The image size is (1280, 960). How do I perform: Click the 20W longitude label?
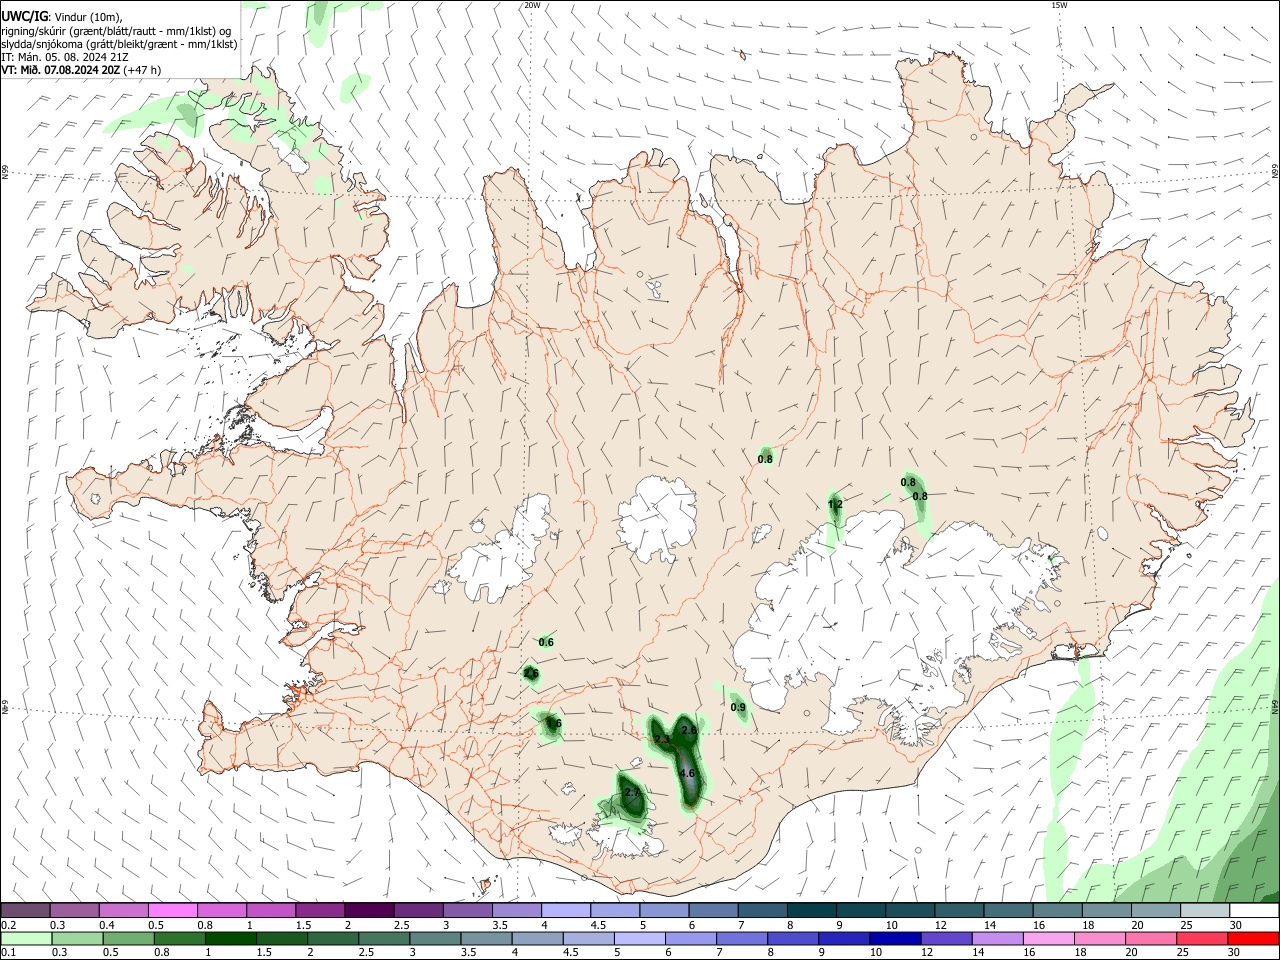532,5
